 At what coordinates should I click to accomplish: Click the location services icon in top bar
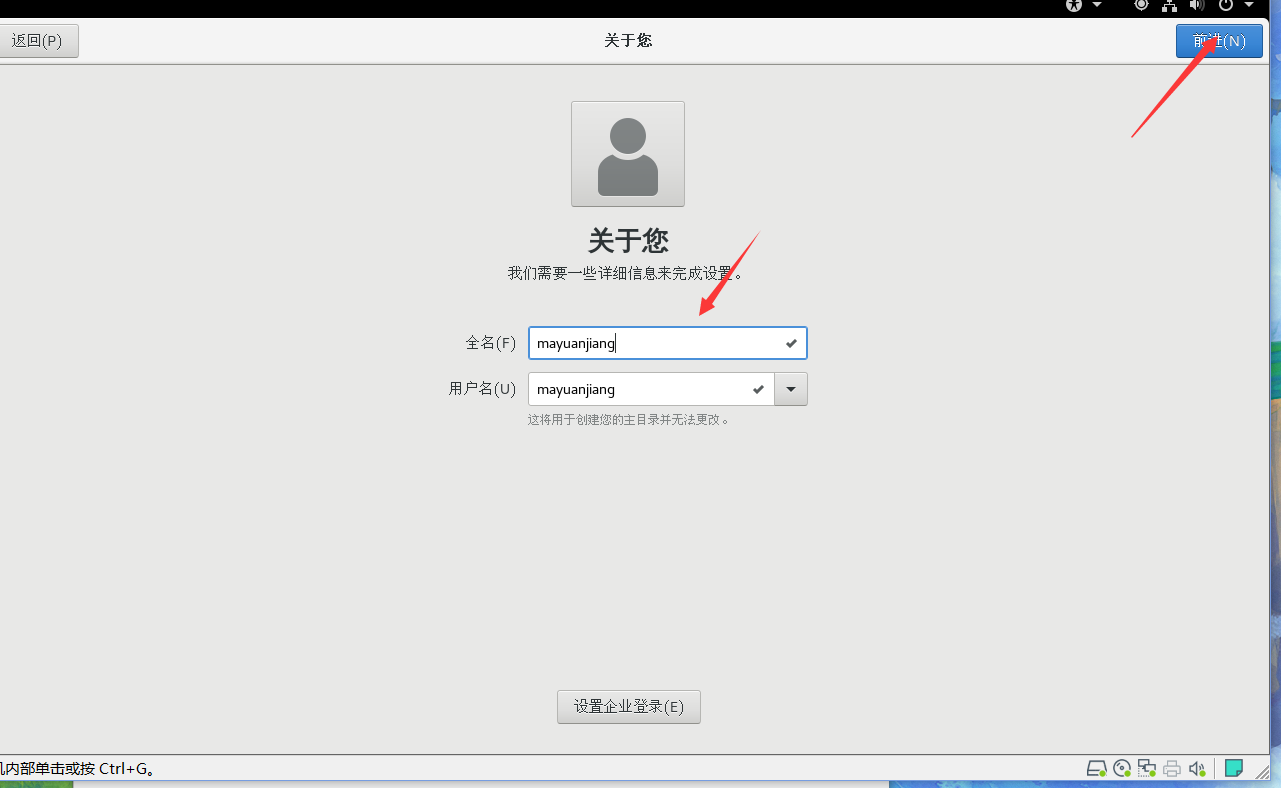tap(1141, 5)
